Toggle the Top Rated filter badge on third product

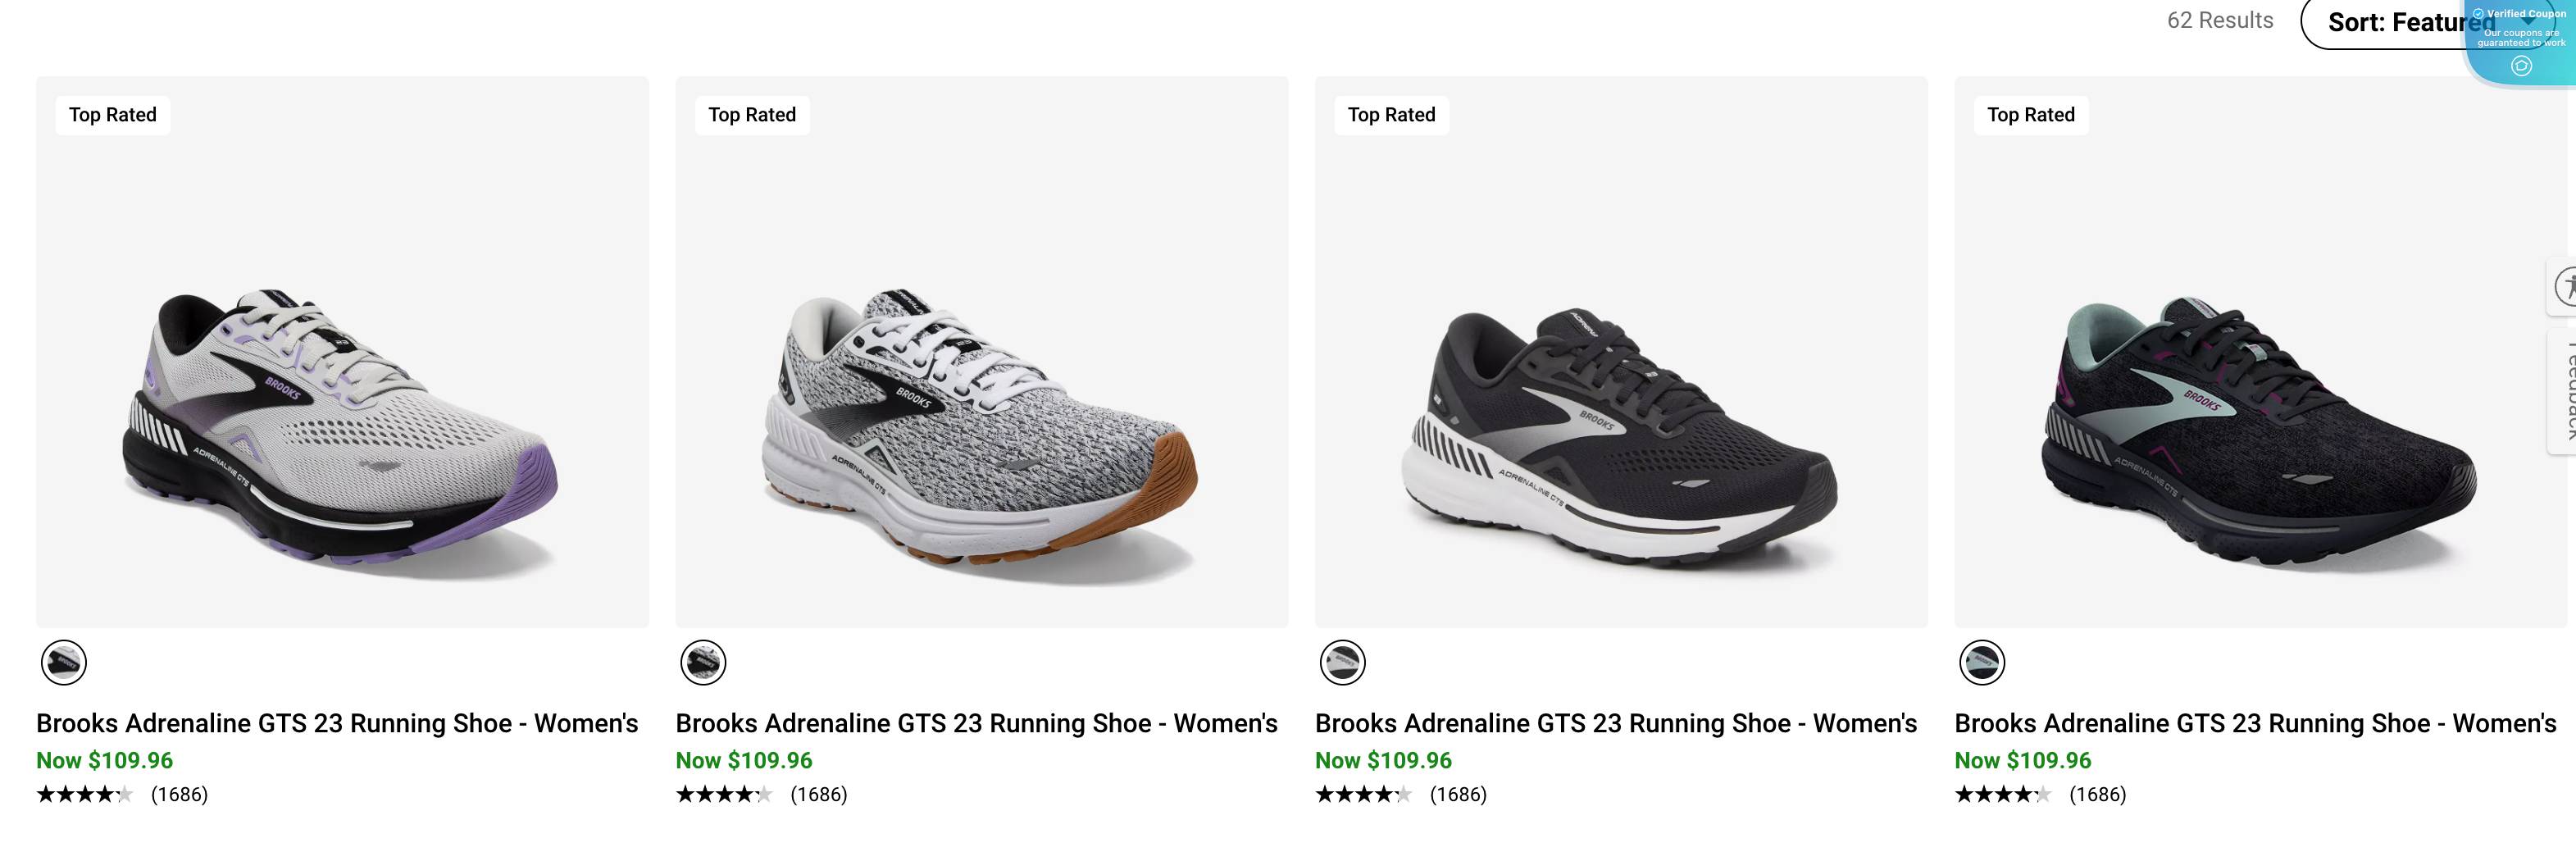pos(1391,114)
